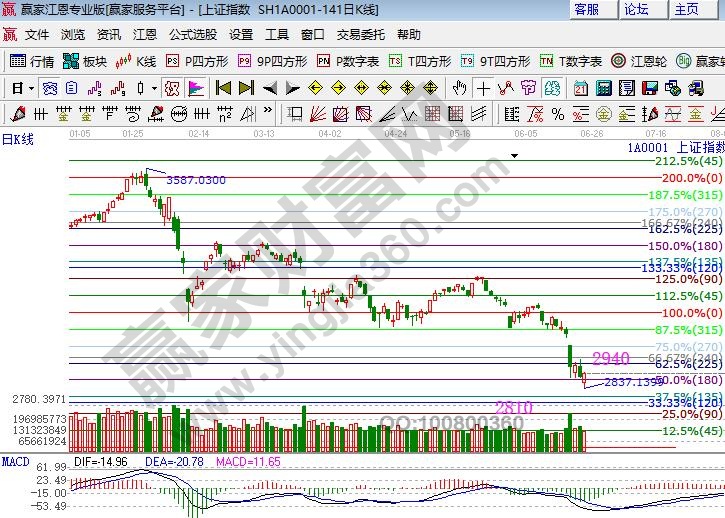This screenshot has height=518, width=725.
Task: Toggle the flag marker toolbar button
Action: click(x=196, y=88)
